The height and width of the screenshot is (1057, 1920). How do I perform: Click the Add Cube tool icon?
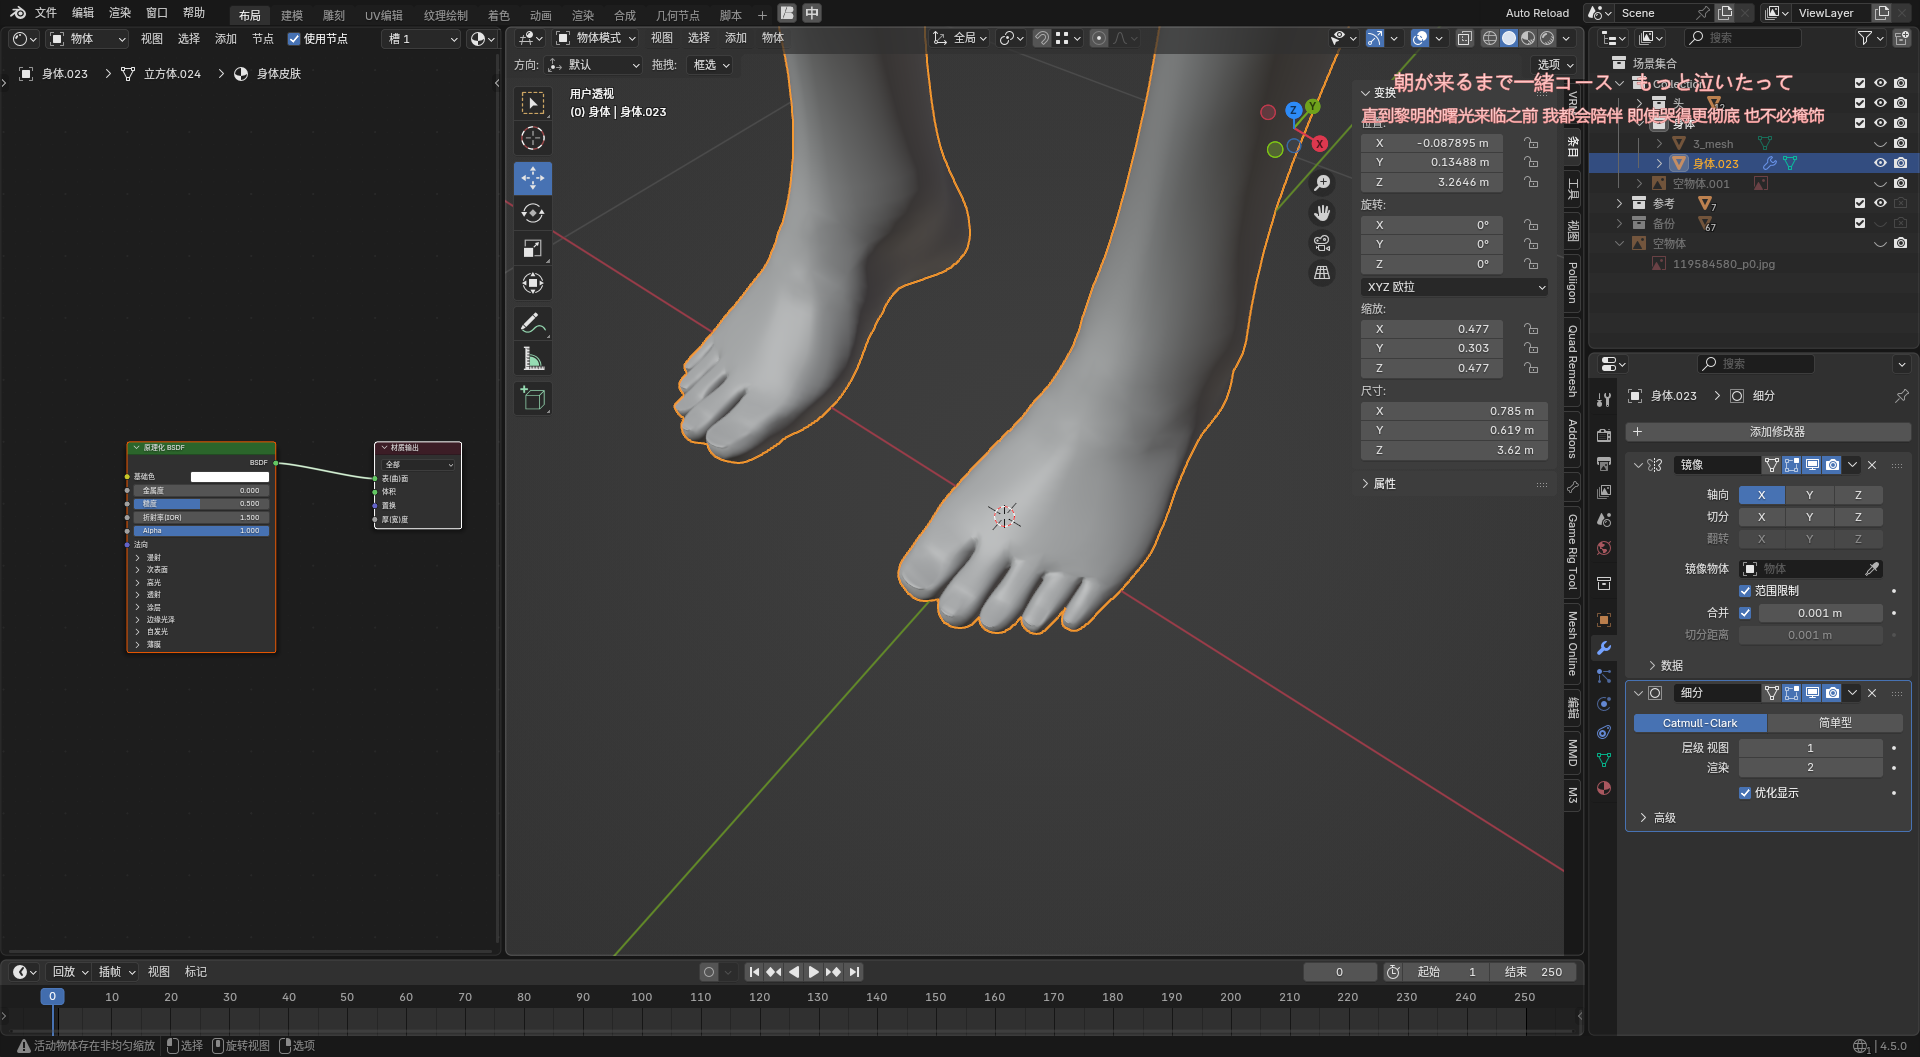(x=533, y=399)
